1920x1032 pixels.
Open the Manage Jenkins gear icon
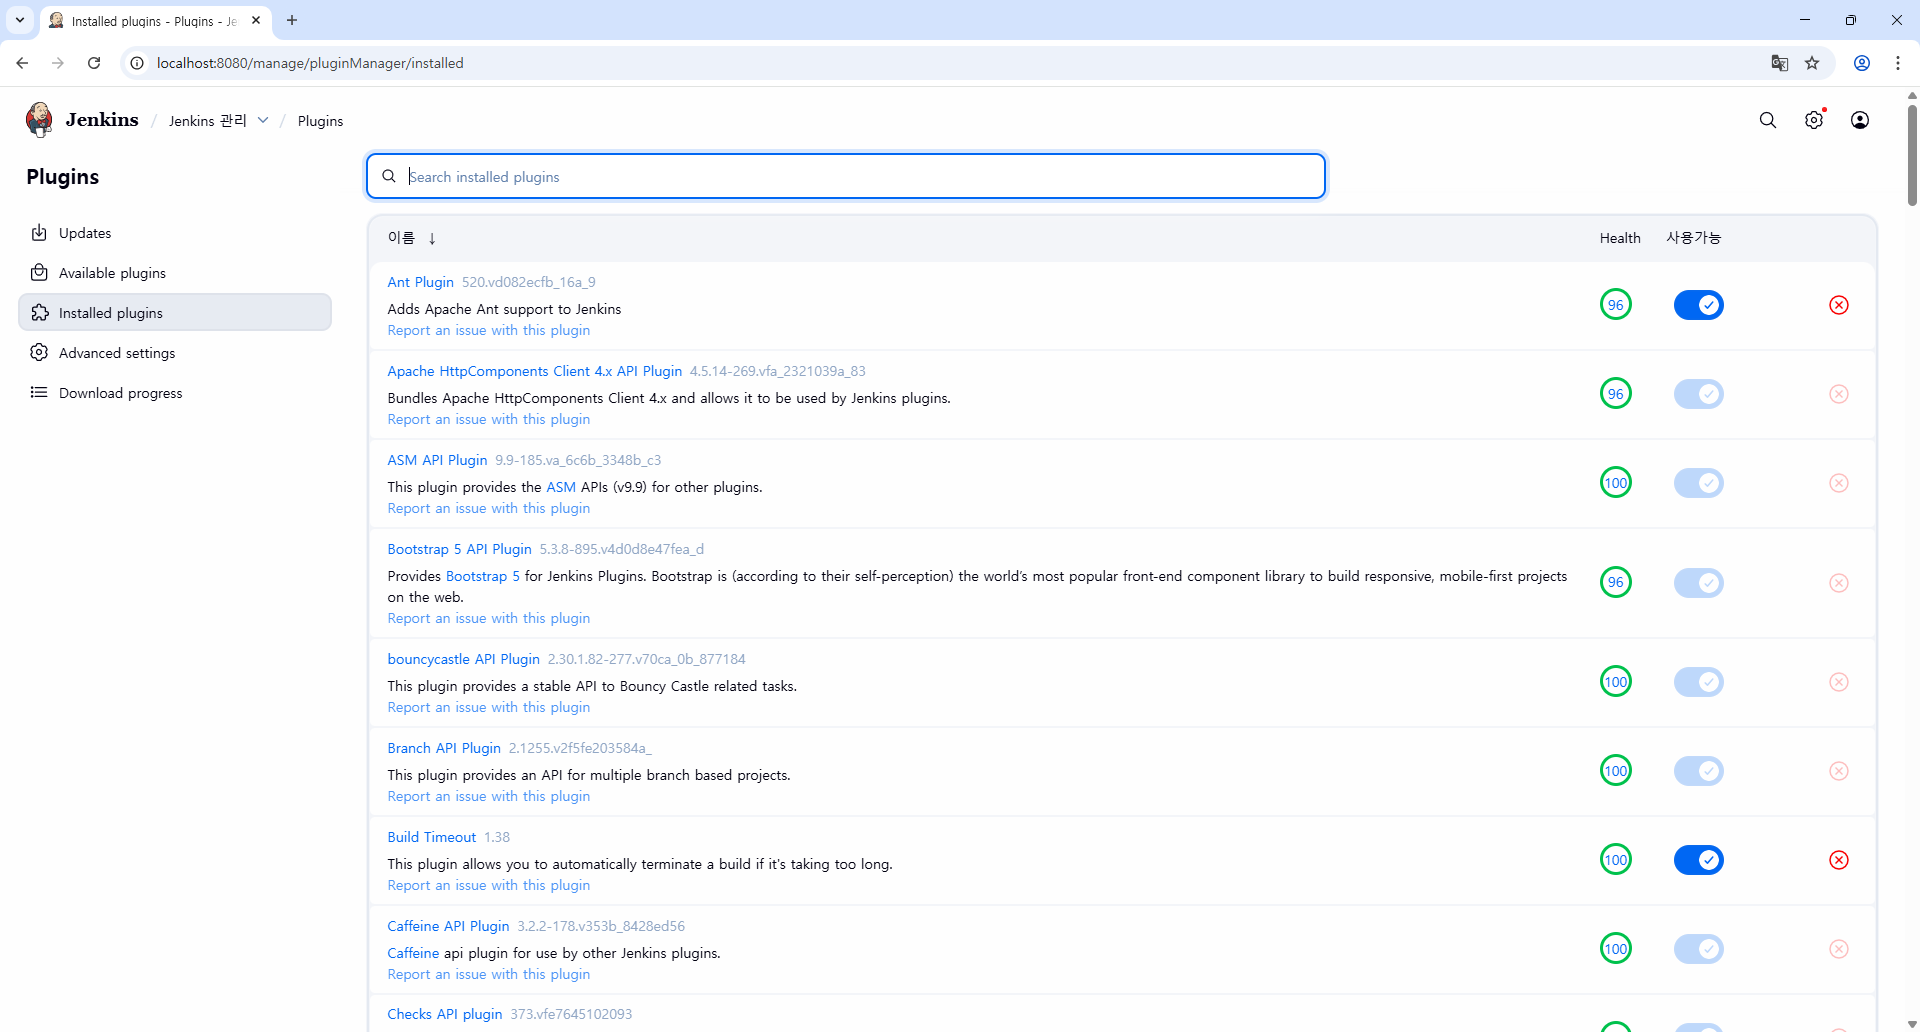[1814, 120]
